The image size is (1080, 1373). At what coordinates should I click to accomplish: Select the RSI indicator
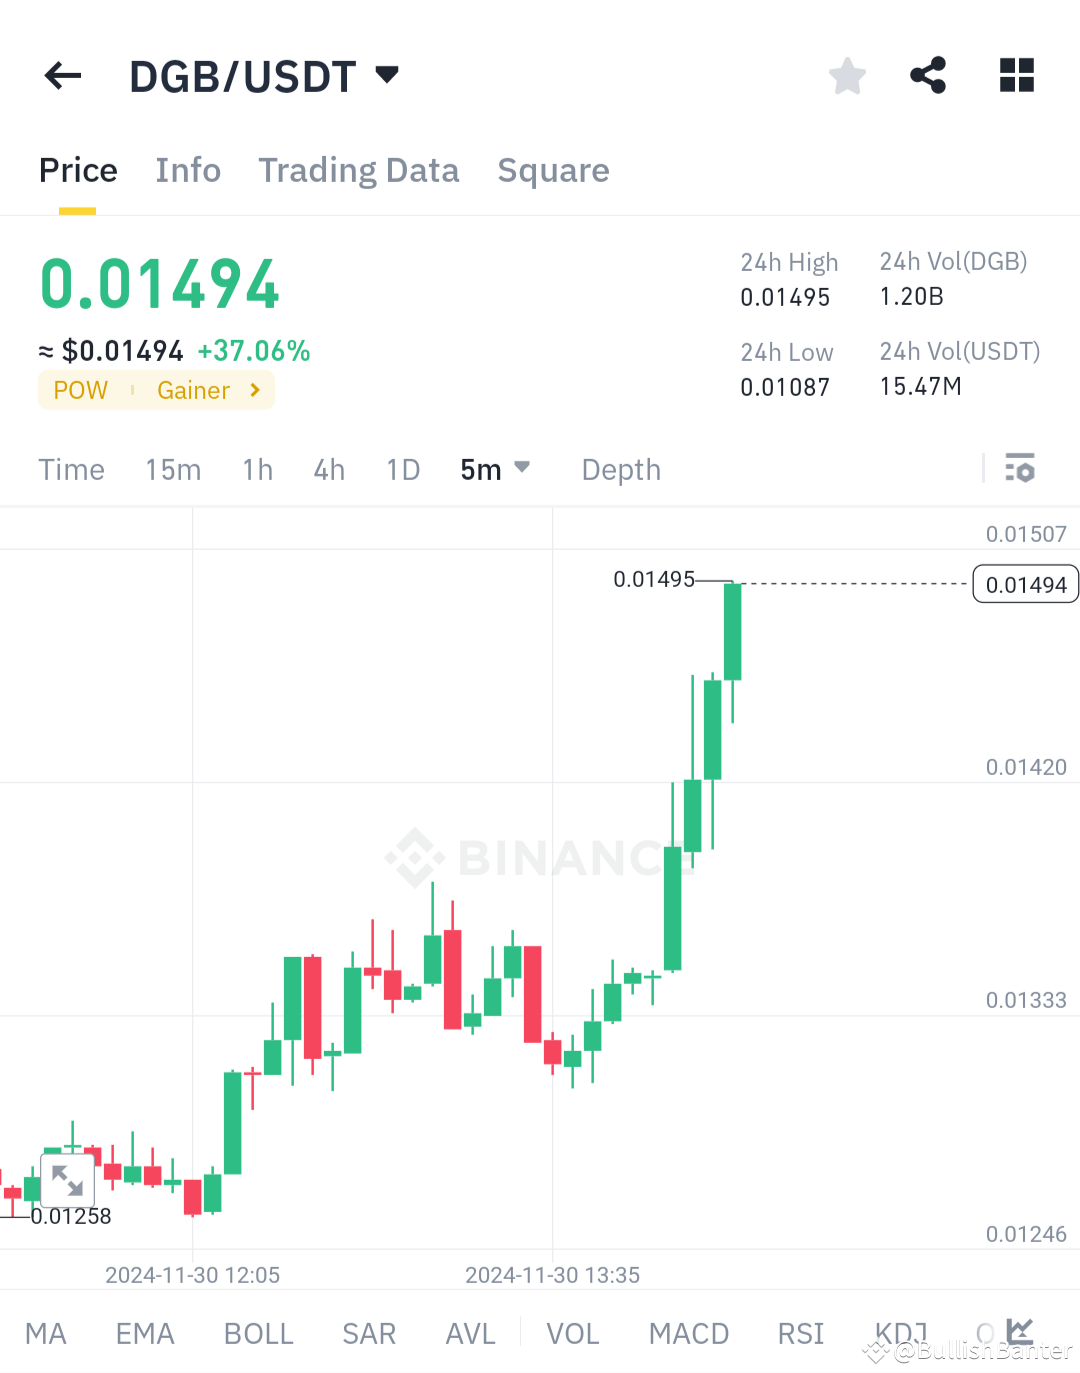click(x=800, y=1333)
